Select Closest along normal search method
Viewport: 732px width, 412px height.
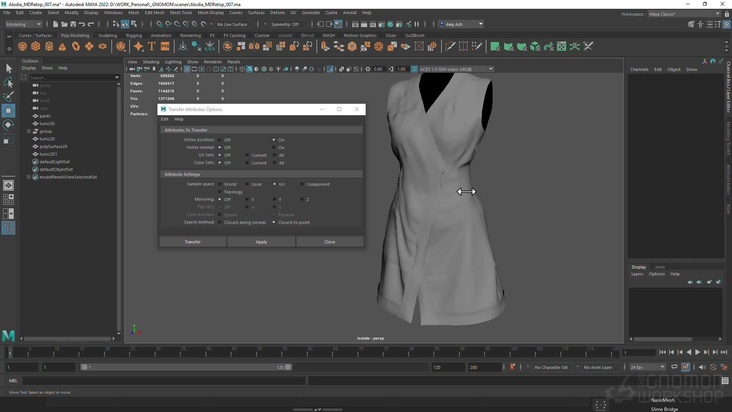pos(220,223)
